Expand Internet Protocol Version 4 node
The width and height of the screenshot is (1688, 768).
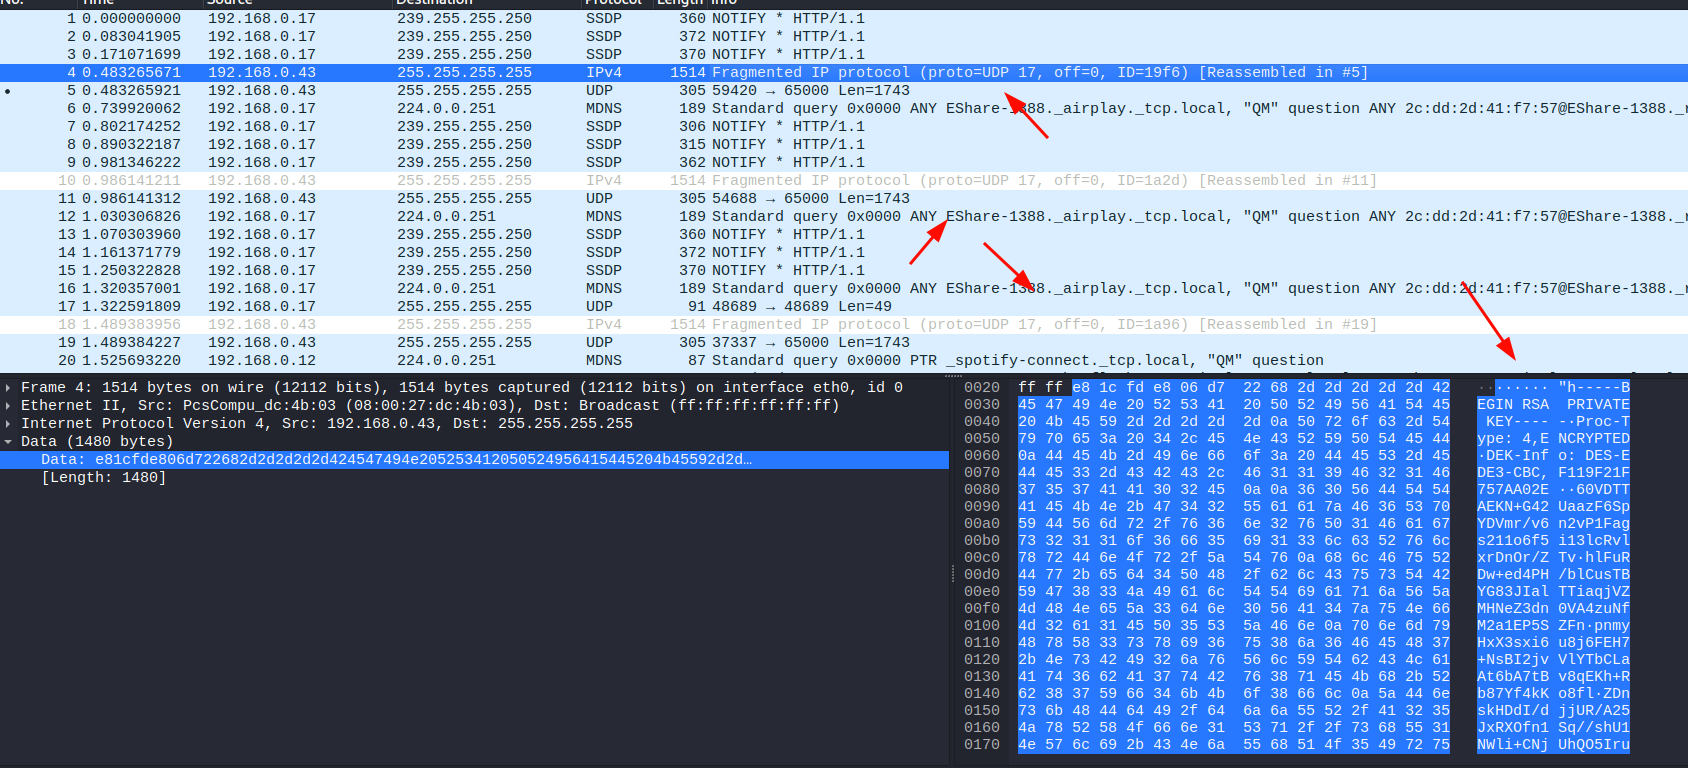pyautogui.click(x=9, y=424)
